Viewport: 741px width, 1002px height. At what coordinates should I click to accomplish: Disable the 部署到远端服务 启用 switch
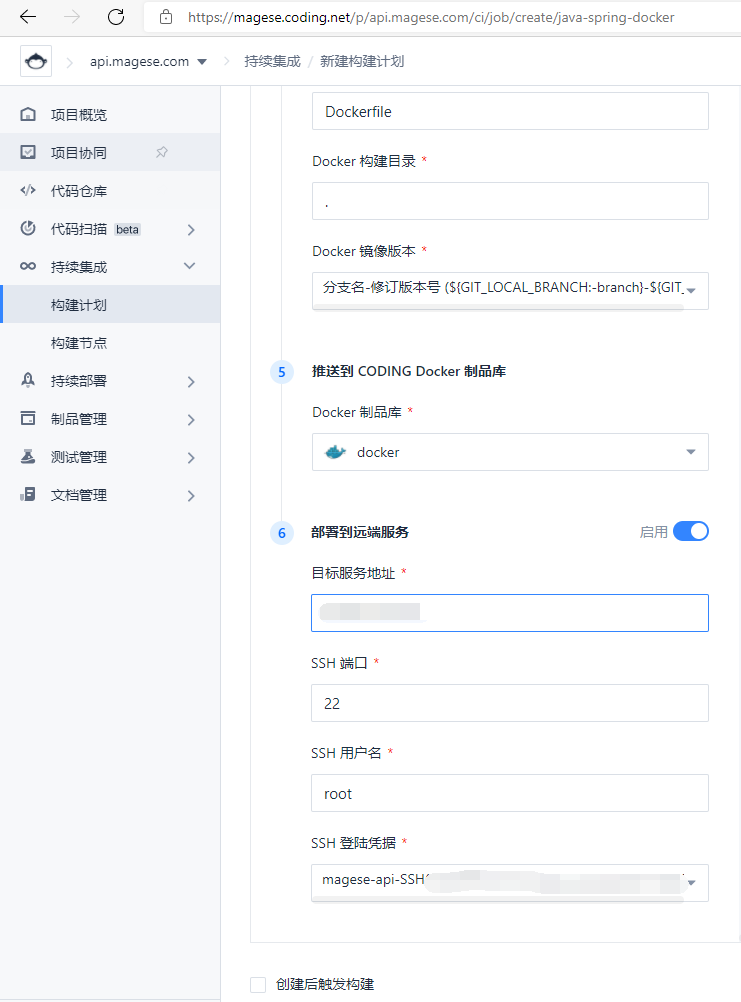(x=691, y=532)
